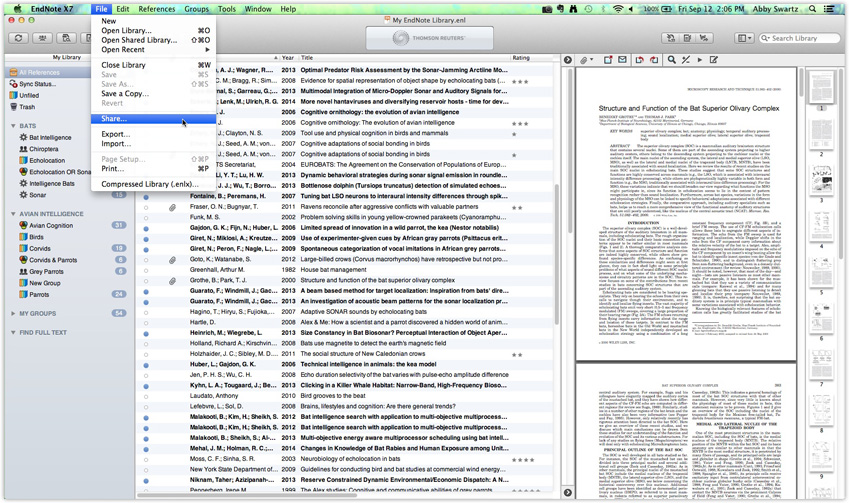
Task: Click the Sync Library toolbar icon
Action: point(19,38)
